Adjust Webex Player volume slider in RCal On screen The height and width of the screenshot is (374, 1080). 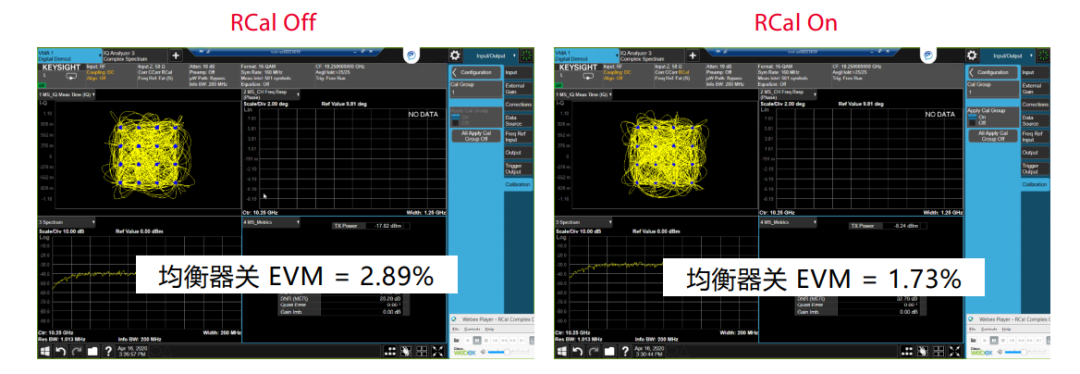(x=1024, y=351)
